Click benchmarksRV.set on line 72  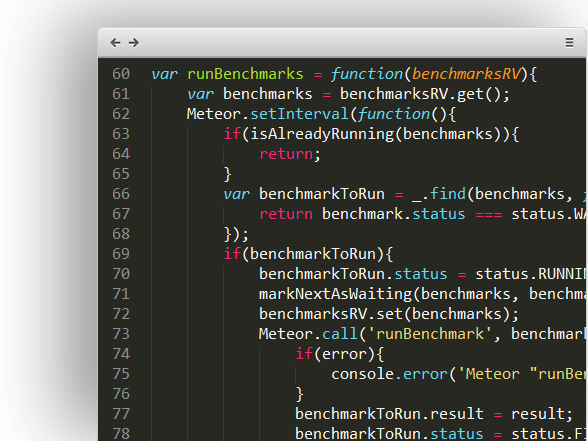[331, 314]
